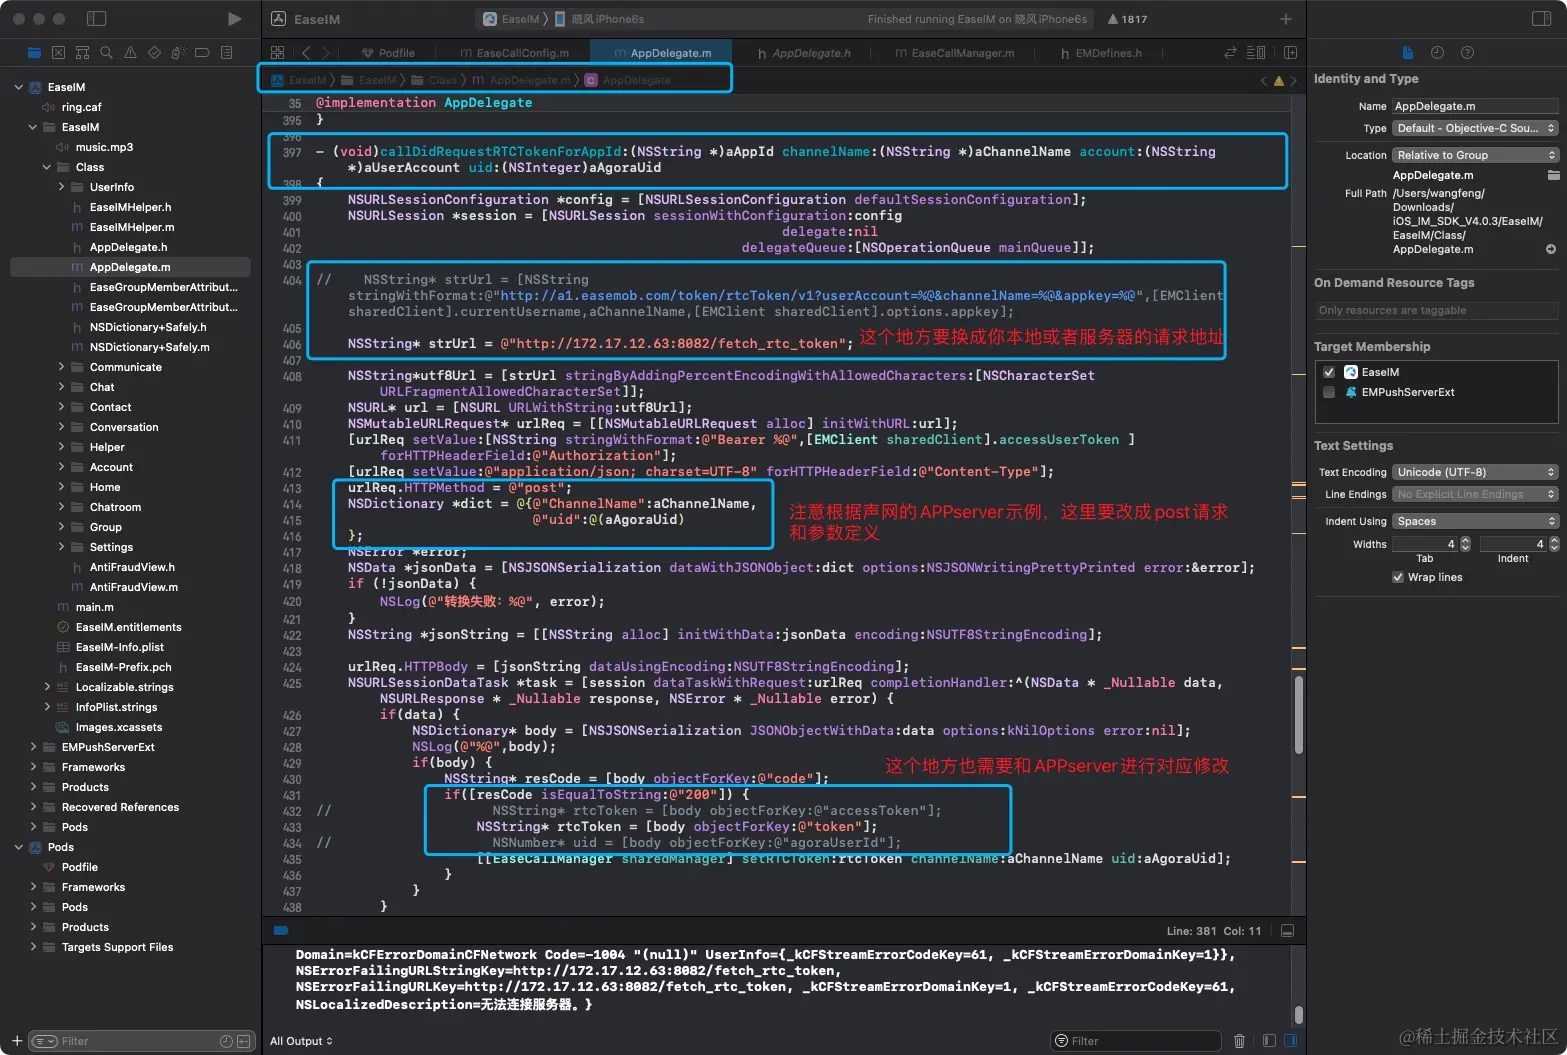Open the related items grid icon

277,53
